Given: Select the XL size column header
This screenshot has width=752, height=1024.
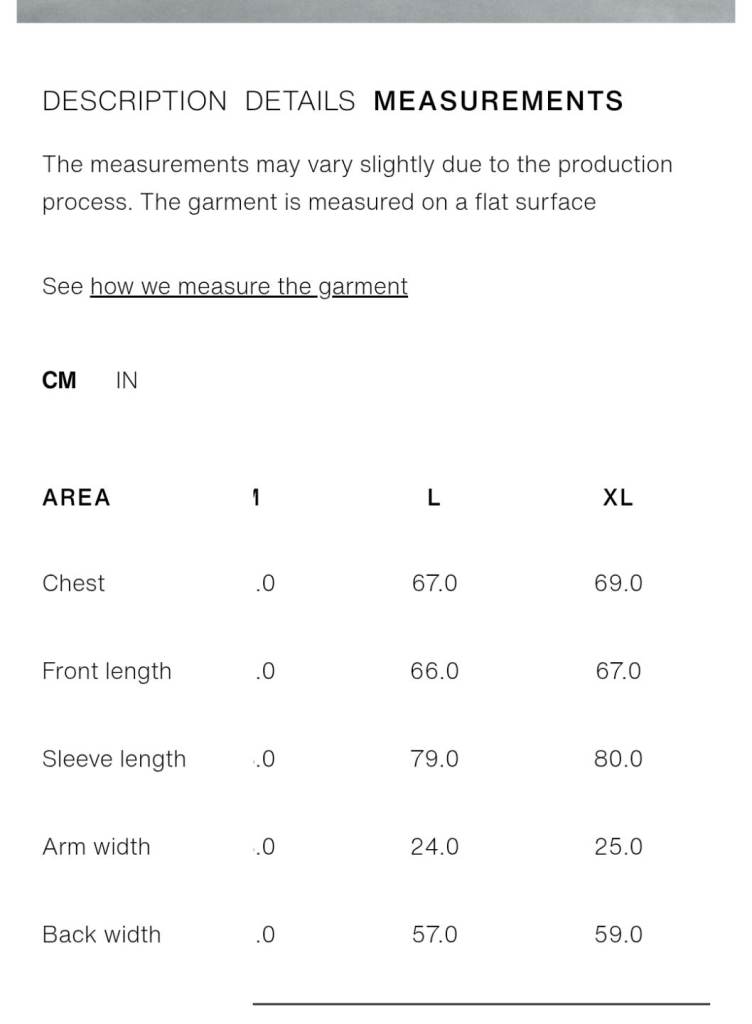Looking at the screenshot, I should point(618,497).
